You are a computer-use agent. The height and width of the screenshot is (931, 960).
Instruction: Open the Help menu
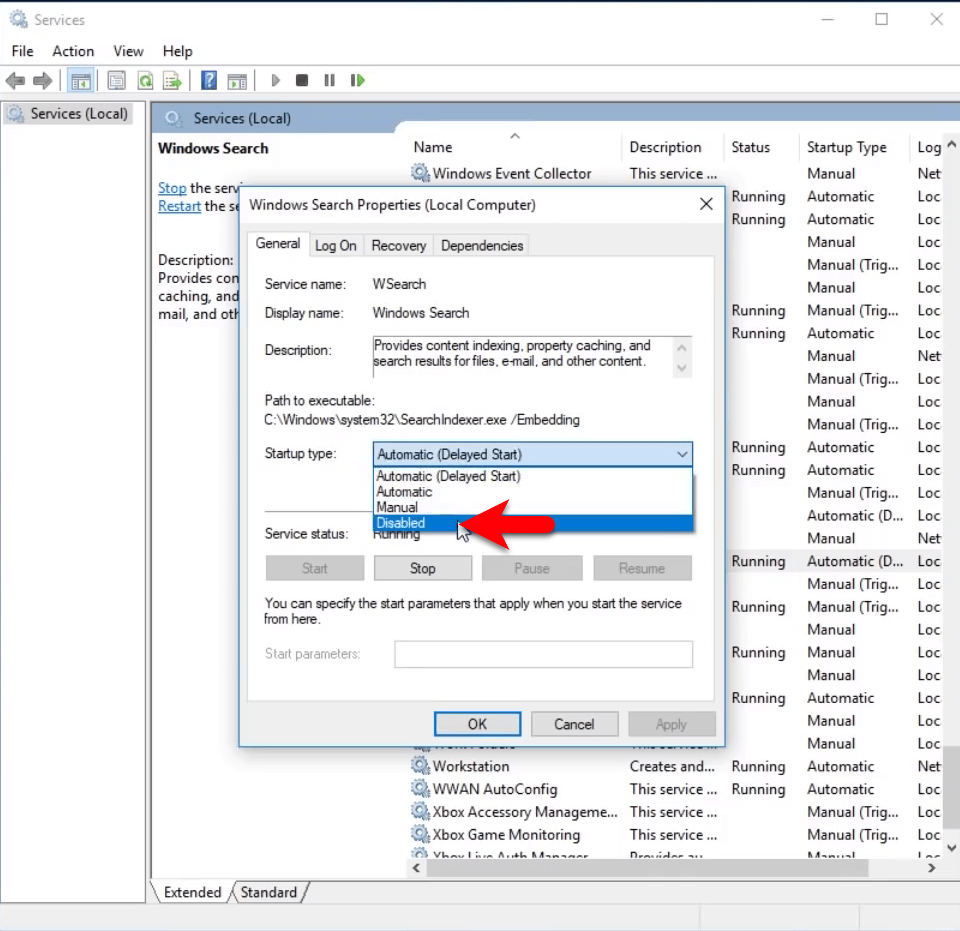tap(178, 51)
